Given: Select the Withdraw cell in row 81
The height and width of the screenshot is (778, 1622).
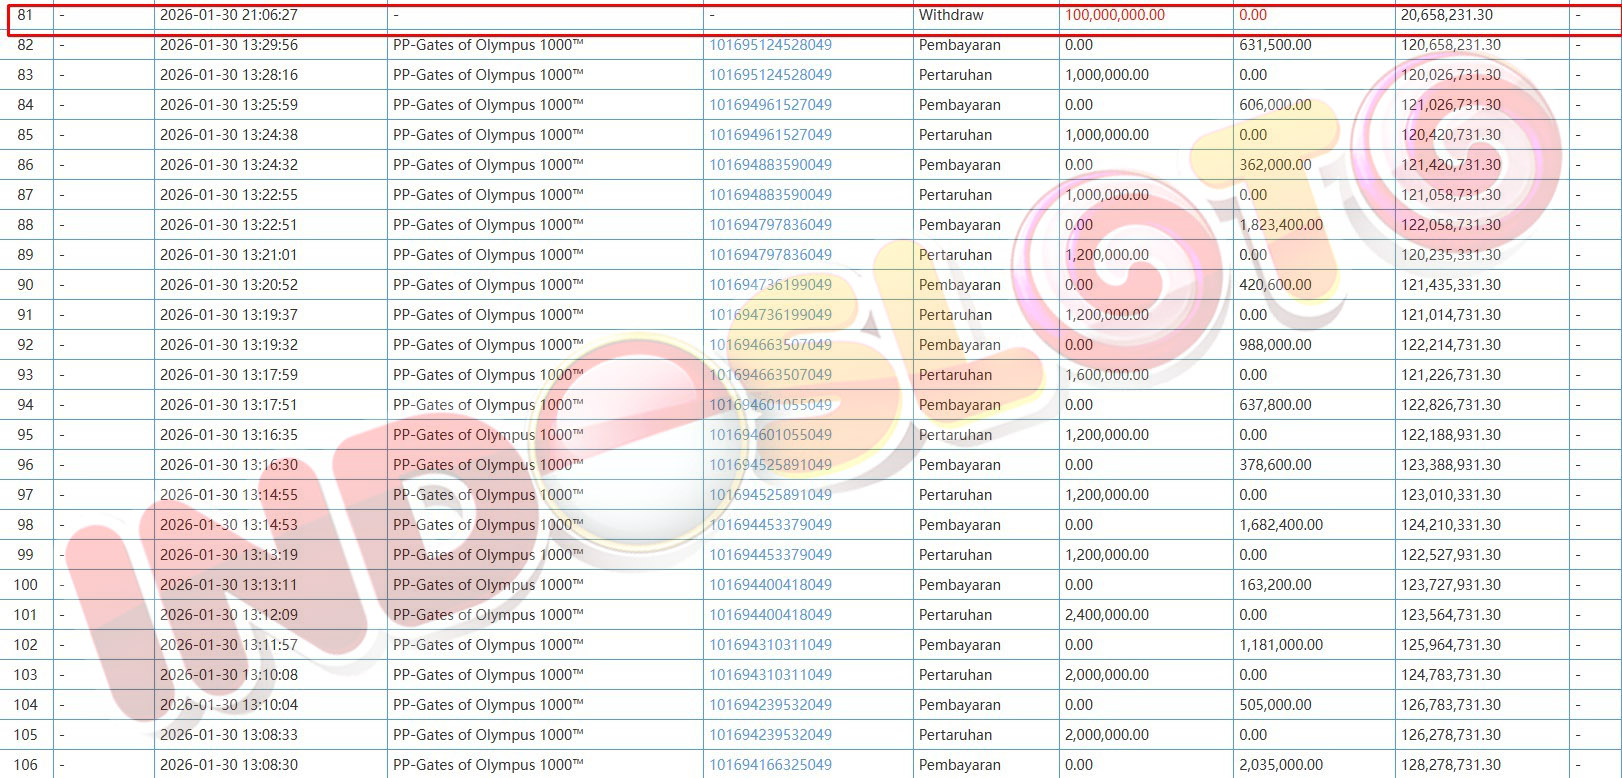Looking at the screenshot, I should coord(951,15).
